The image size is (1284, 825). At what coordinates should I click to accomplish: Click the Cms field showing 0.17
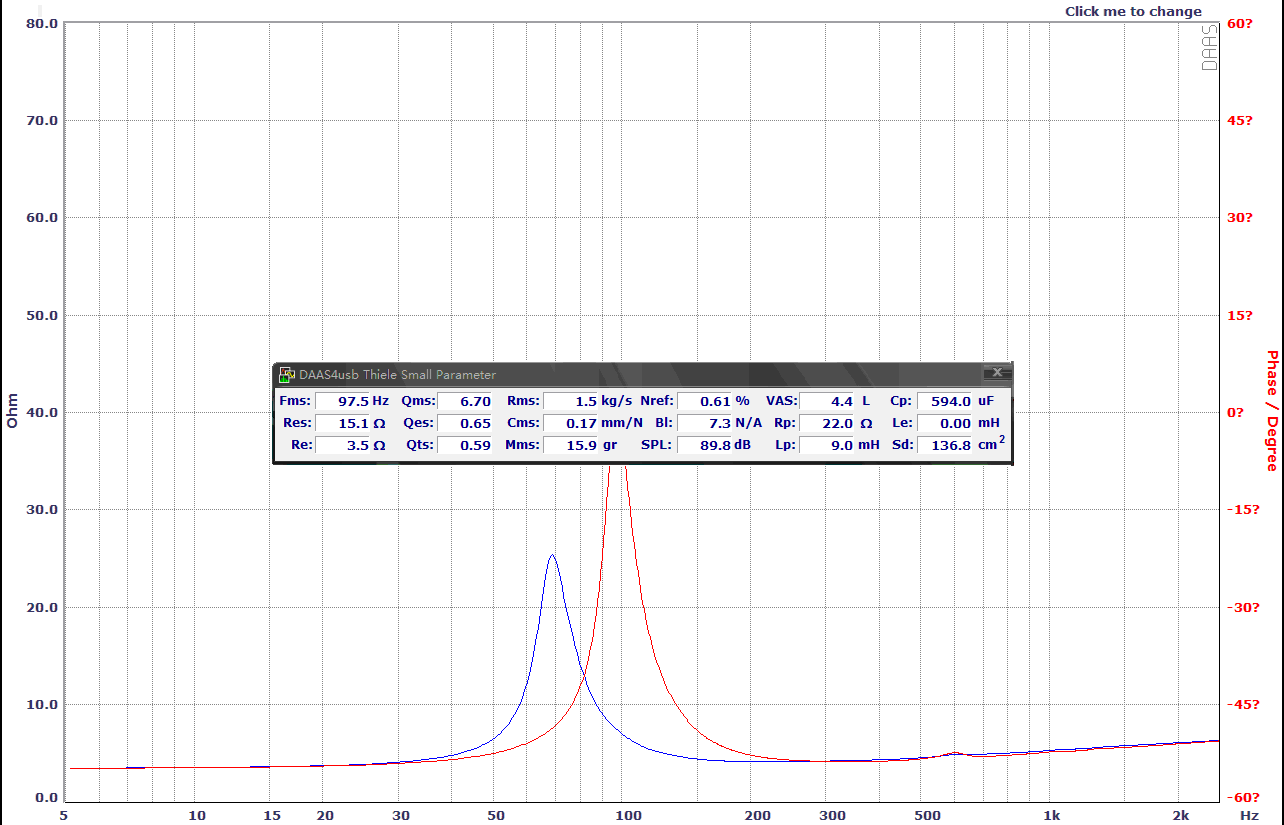click(x=570, y=423)
